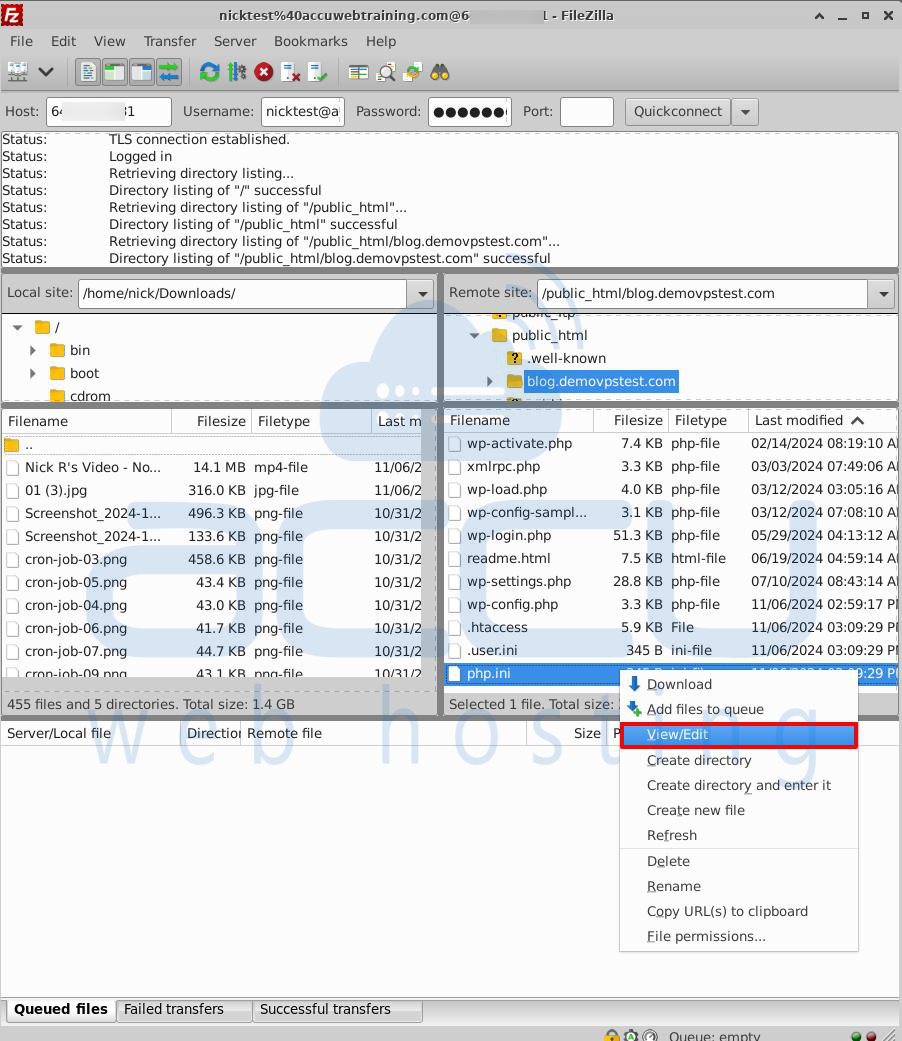
Task: Open the Quickconnect history dropdown
Action: pyautogui.click(x=745, y=112)
